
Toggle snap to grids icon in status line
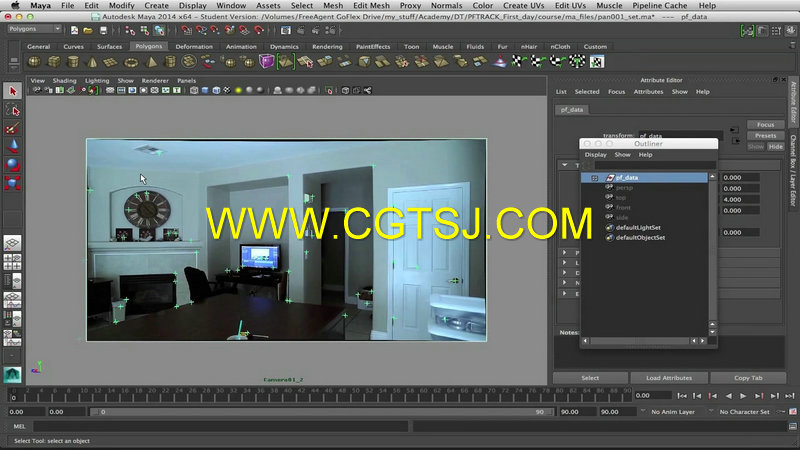(187, 31)
